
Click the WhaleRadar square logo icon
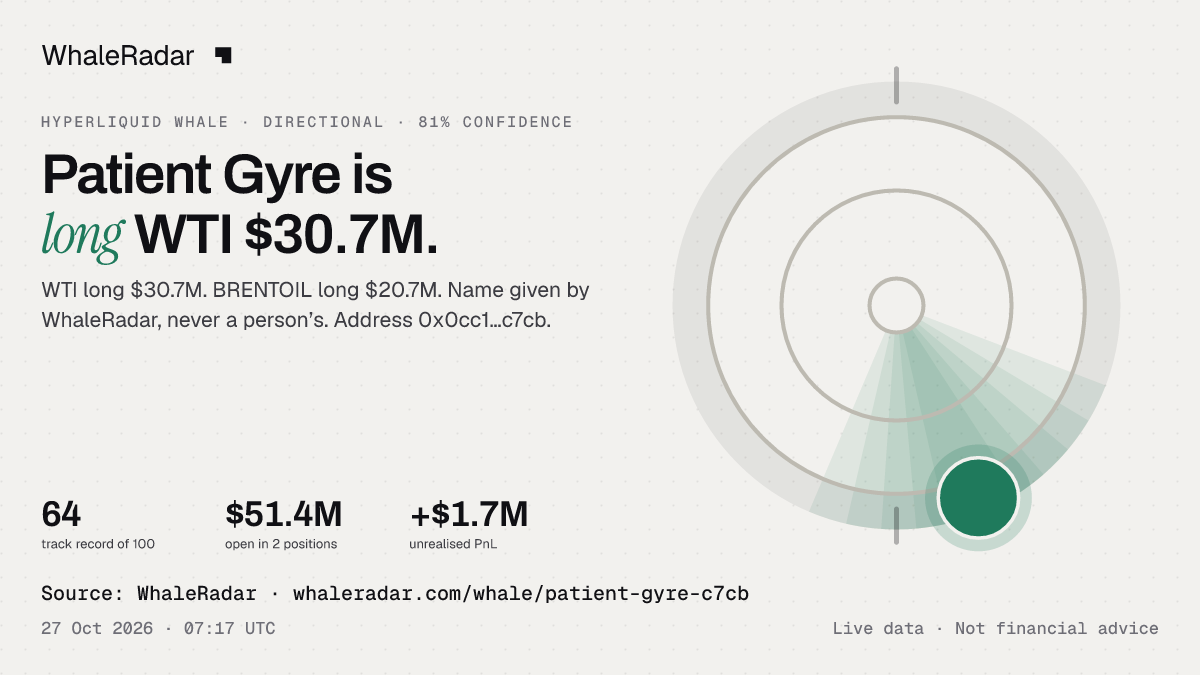click(x=223, y=56)
